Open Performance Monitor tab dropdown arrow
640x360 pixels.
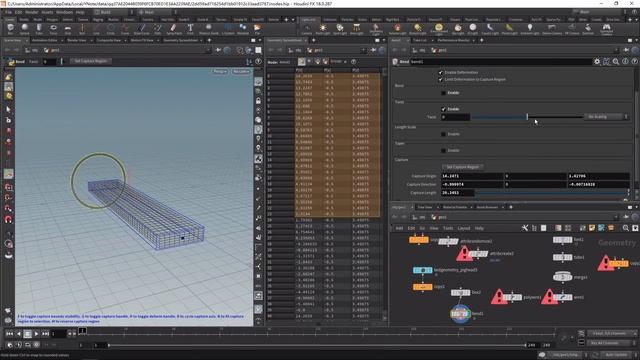tap(473, 40)
